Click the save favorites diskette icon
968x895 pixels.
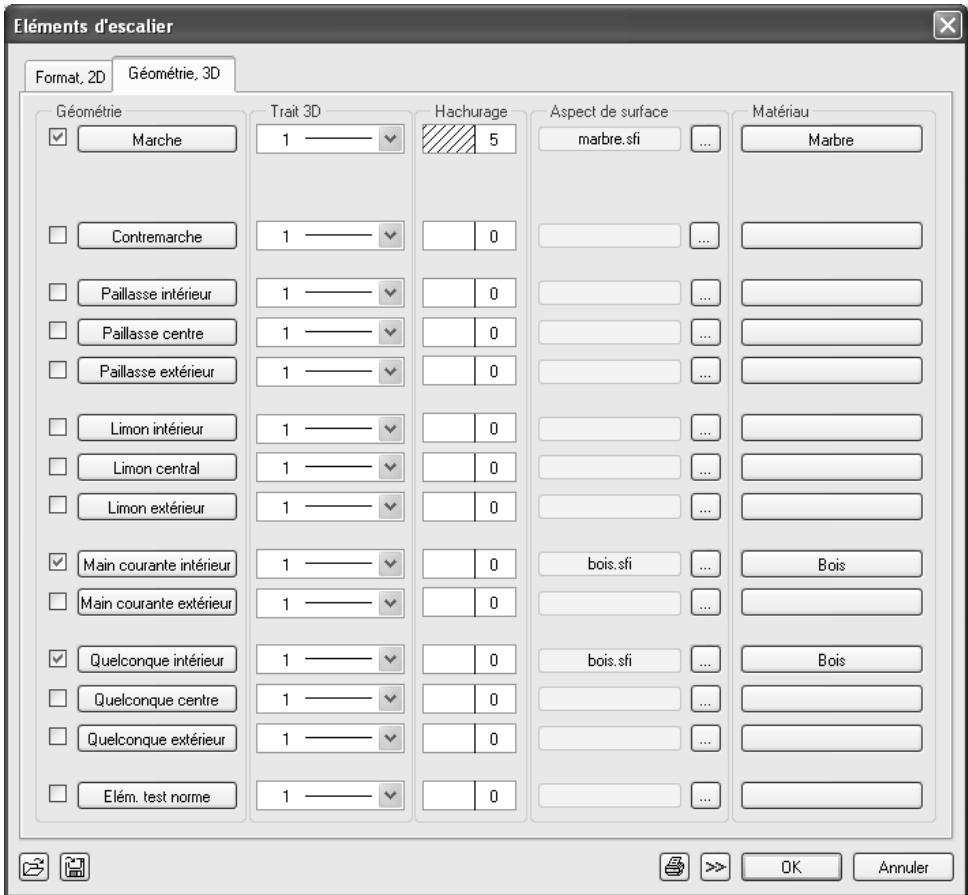coord(75,867)
